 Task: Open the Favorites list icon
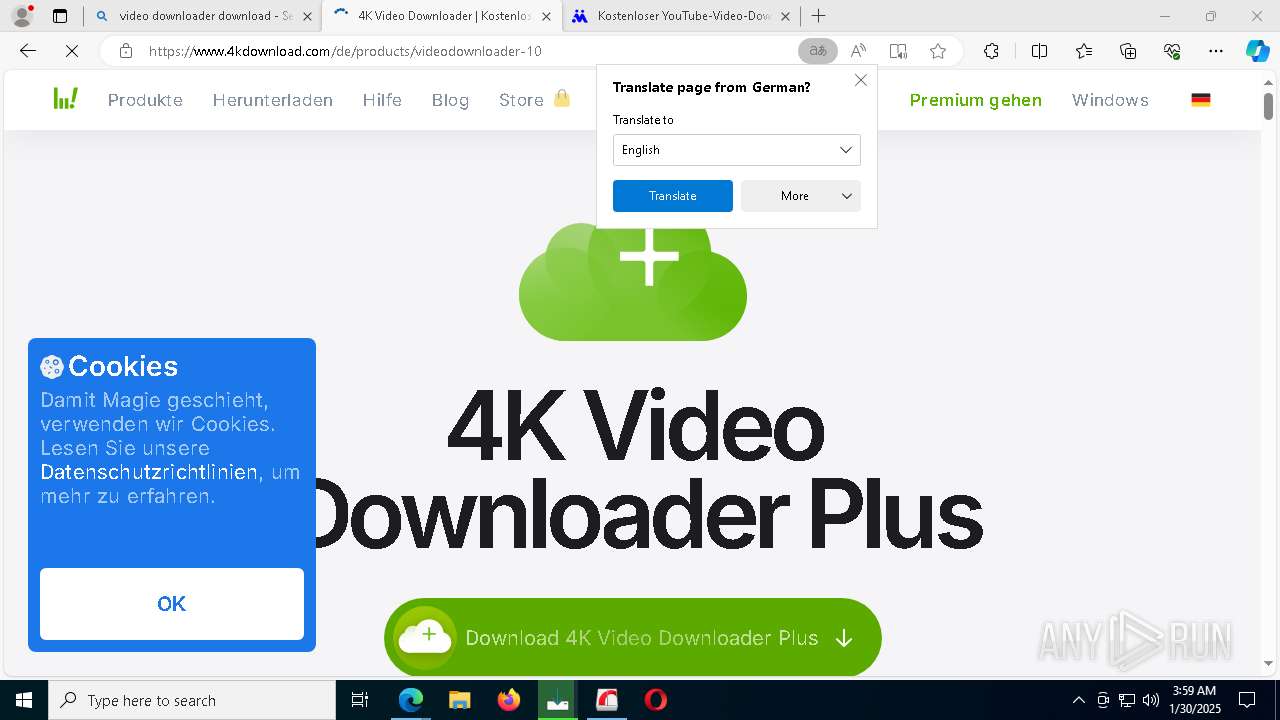(x=1084, y=51)
